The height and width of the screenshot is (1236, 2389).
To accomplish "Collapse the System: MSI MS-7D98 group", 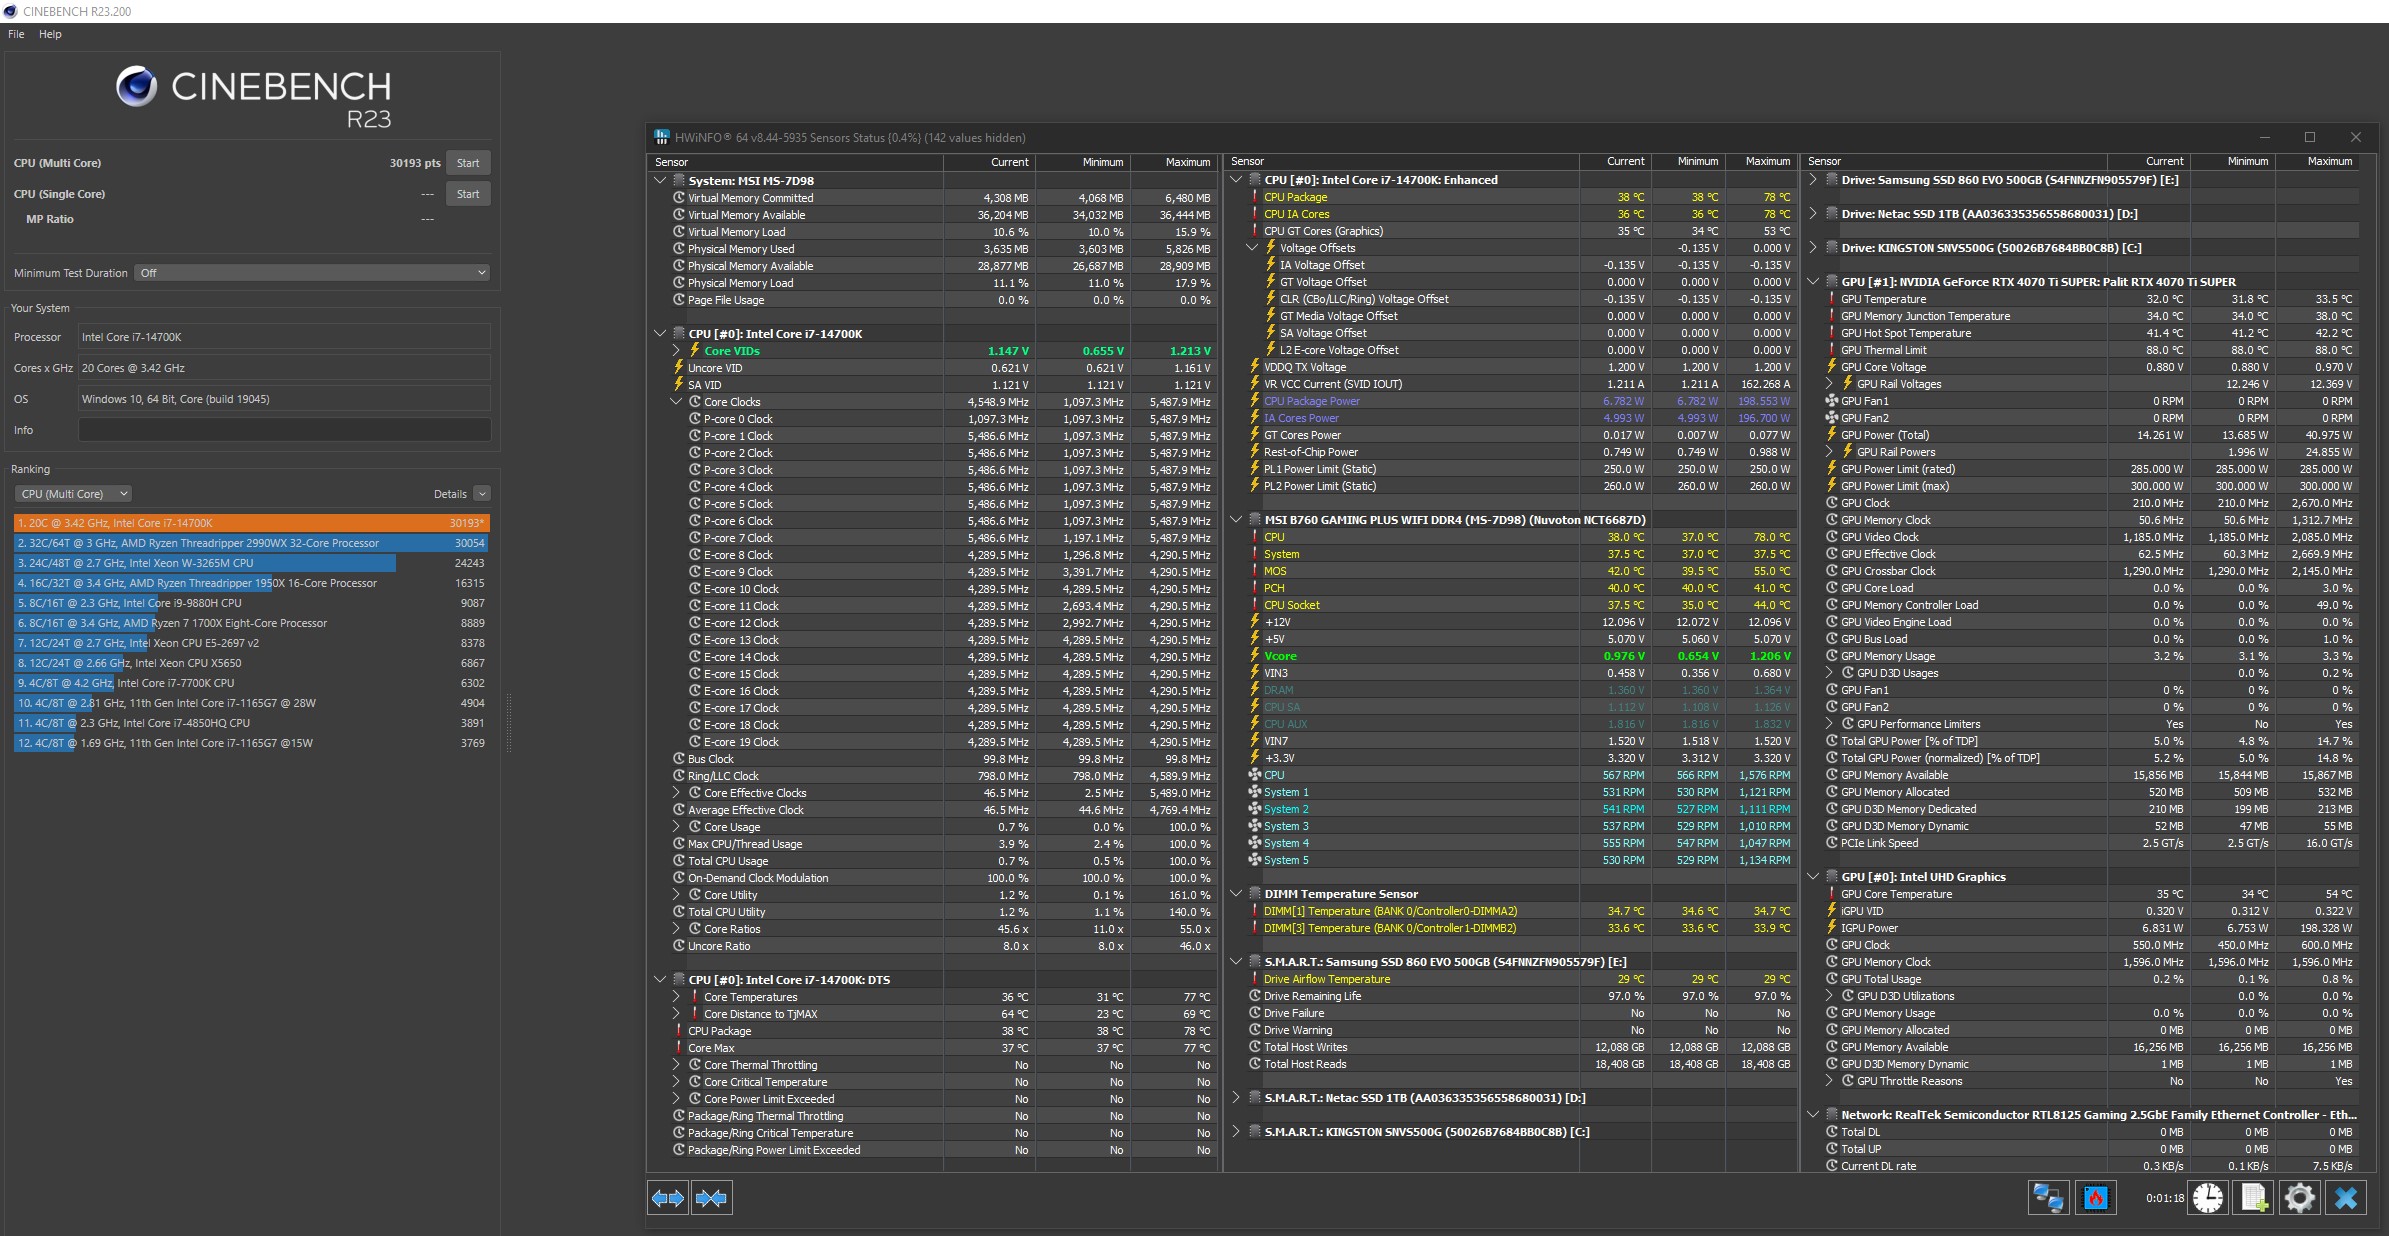I will pos(660,181).
